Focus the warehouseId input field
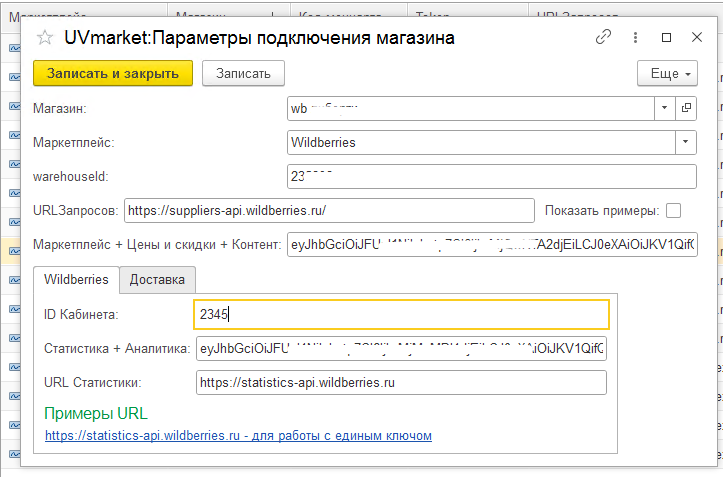 point(492,176)
